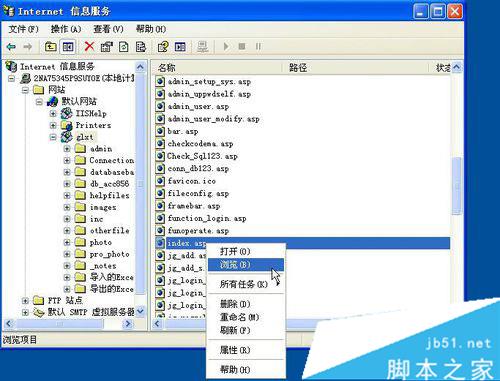Open the 文件(F) menu
This screenshot has height=381, width=500.
[x=23, y=29]
